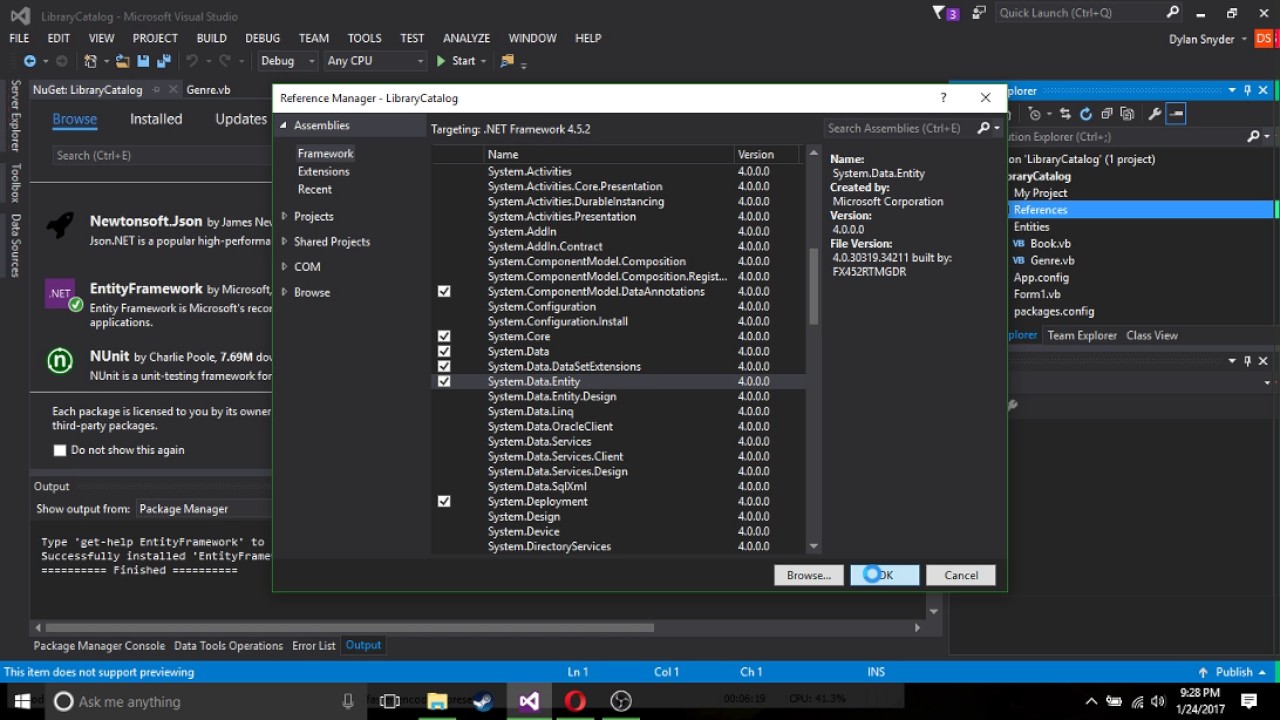Click the Save All icon
This screenshot has width=1280, height=720.
pos(163,61)
